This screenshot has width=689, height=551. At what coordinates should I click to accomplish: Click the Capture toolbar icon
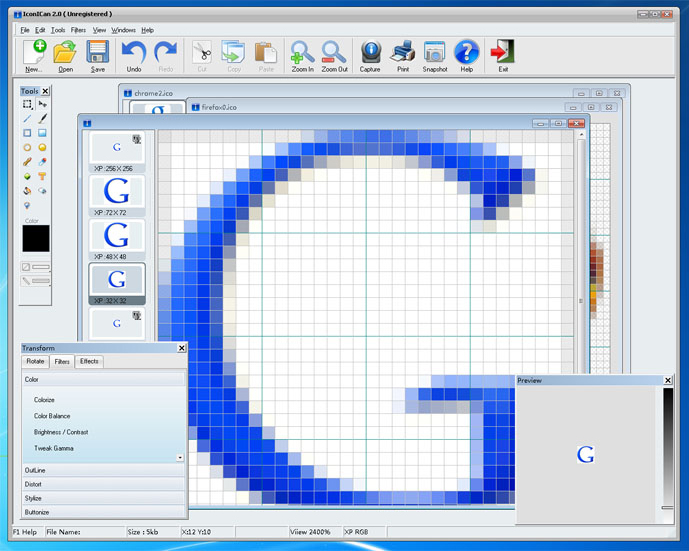370,55
